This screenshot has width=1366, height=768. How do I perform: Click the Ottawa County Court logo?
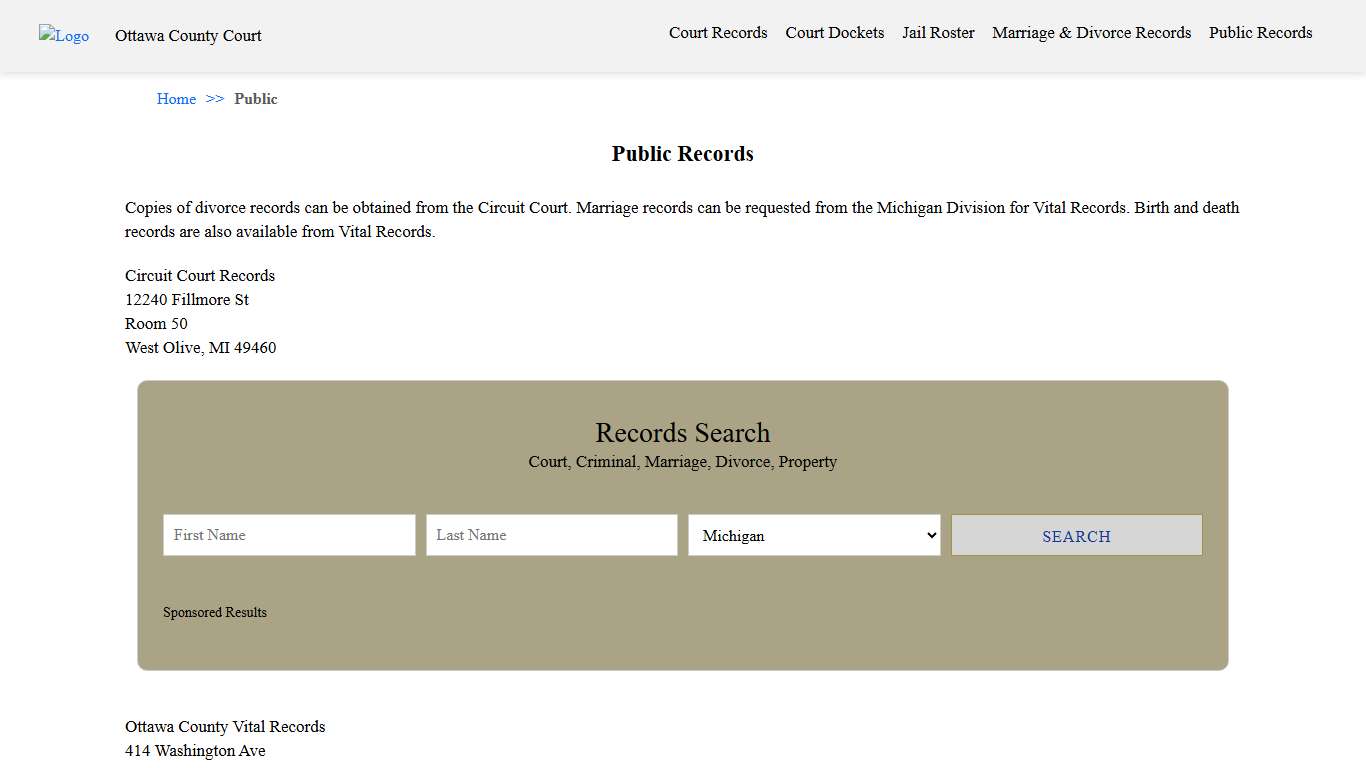point(63,36)
